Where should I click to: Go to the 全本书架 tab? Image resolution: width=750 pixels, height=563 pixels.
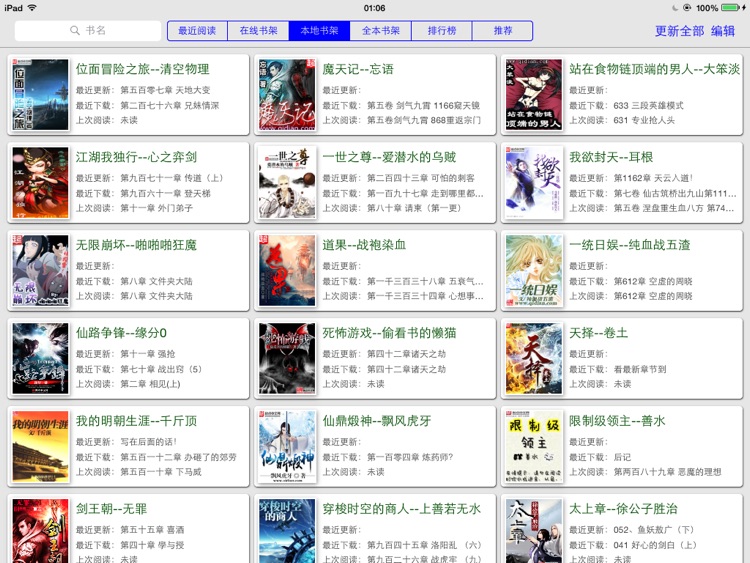(x=381, y=31)
